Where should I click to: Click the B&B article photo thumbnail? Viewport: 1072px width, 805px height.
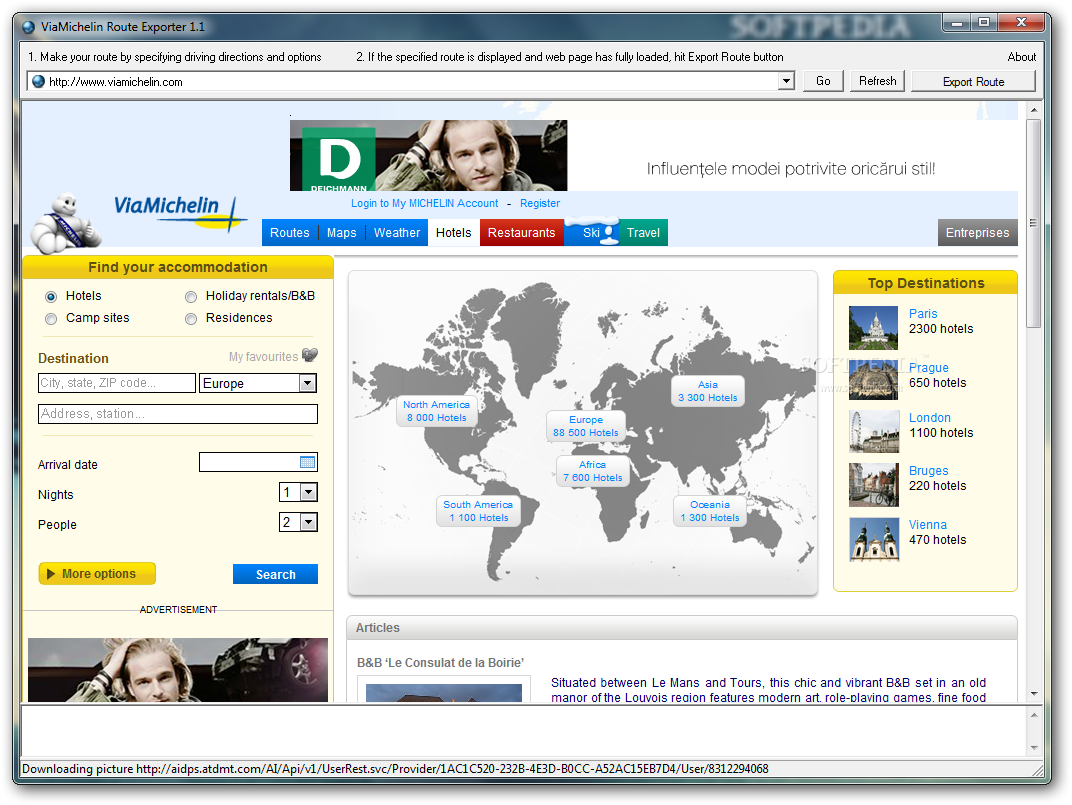point(444,692)
